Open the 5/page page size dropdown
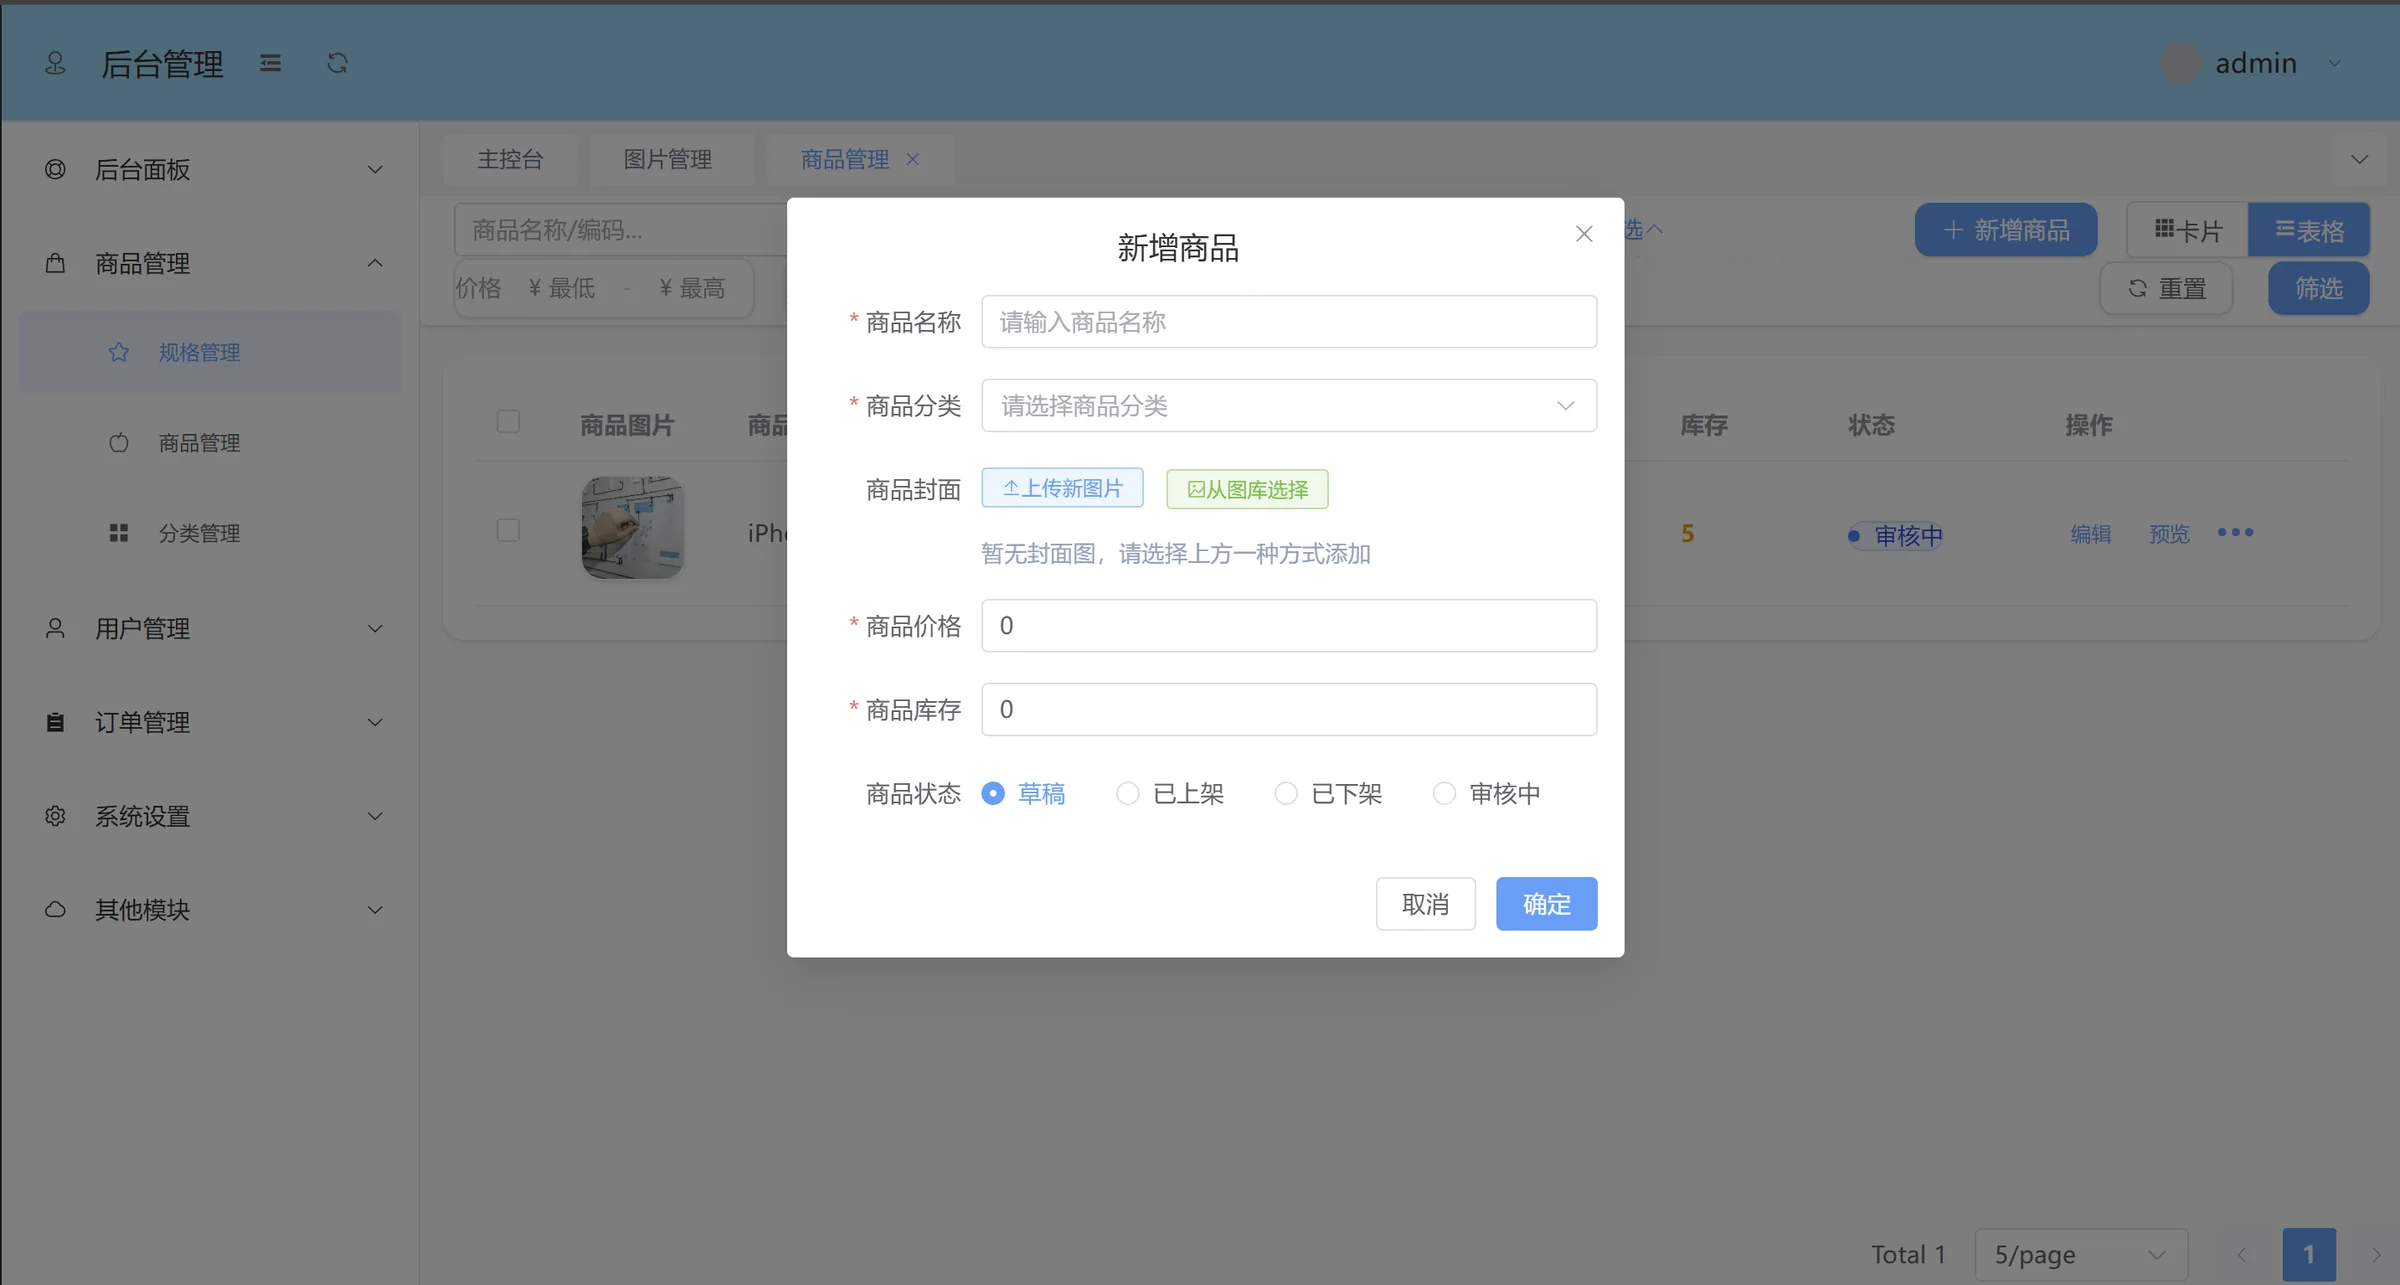 tap(2081, 1255)
